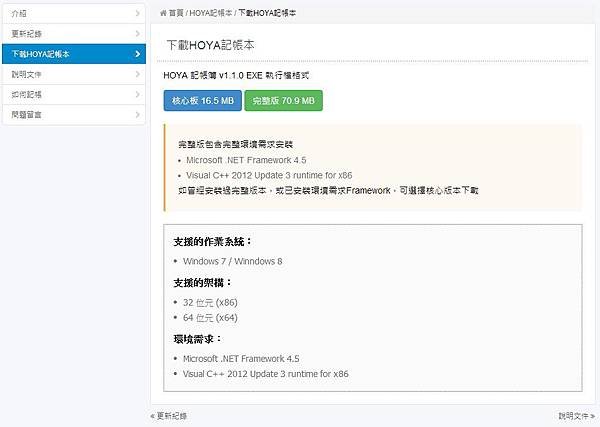The height and width of the screenshot is (427, 600).
Task: Click the chevron arrow on 問題留言 row
Action: click(x=138, y=114)
